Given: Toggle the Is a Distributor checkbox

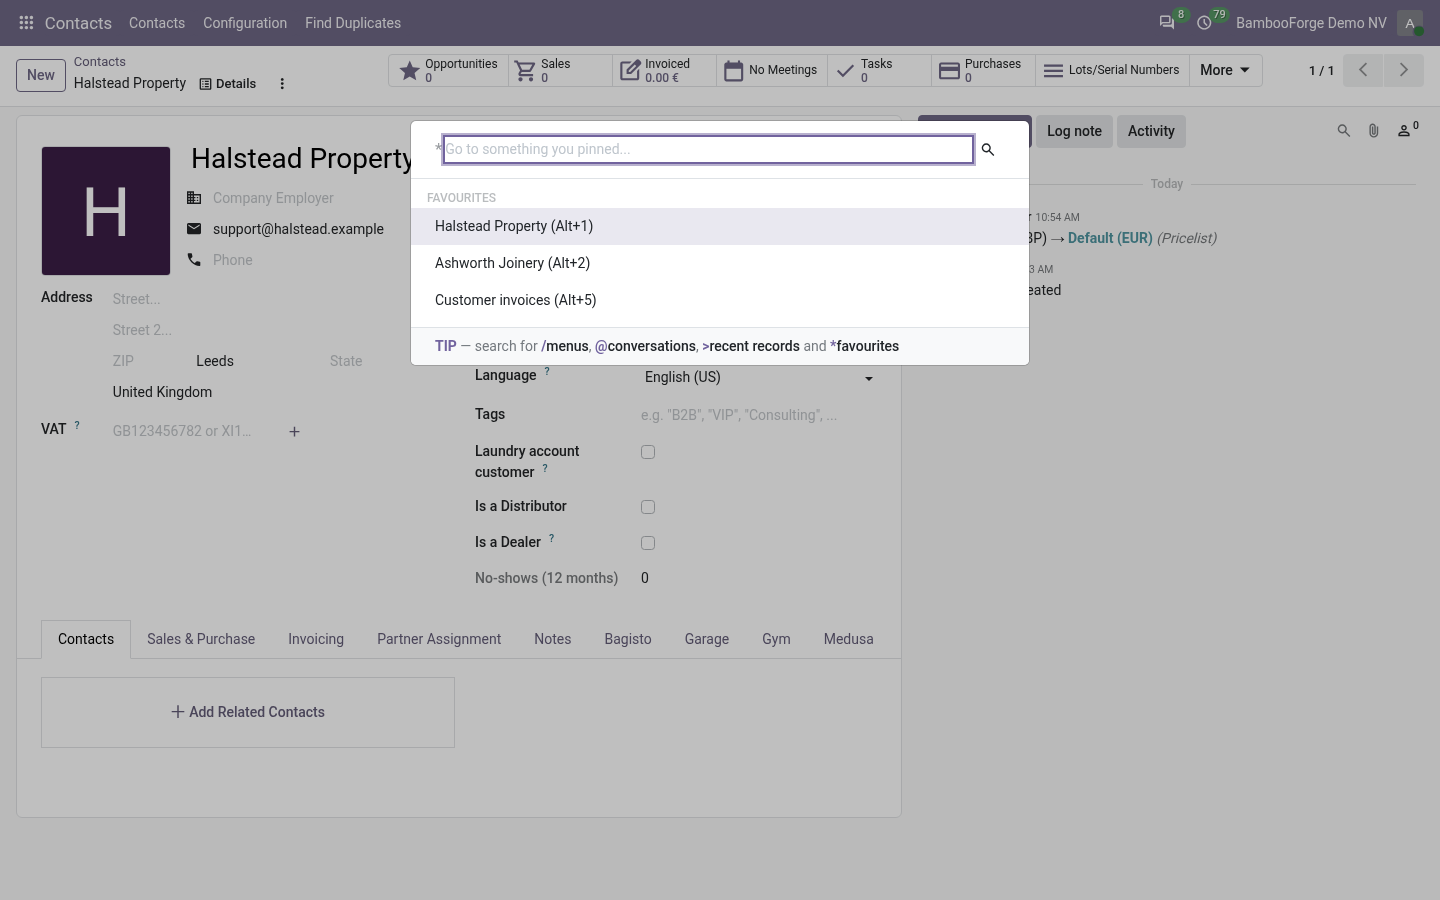Looking at the screenshot, I should (648, 507).
